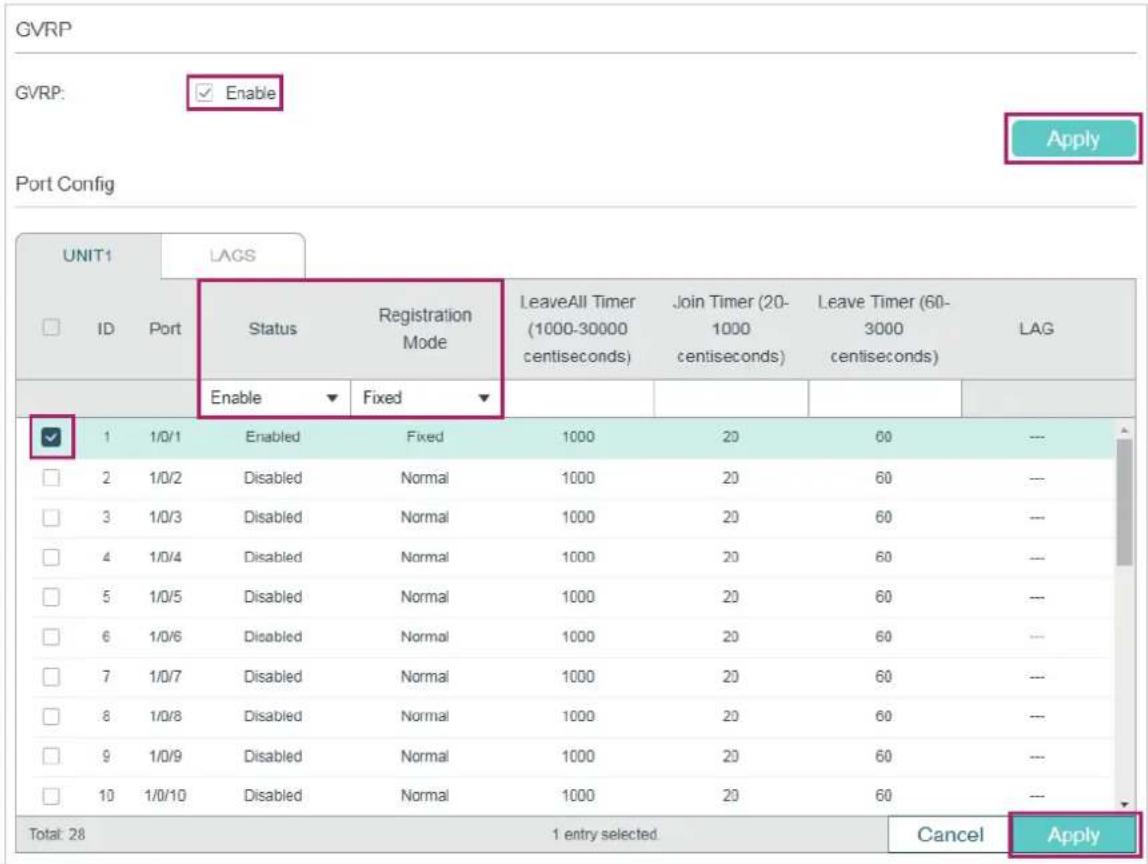The width and height of the screenshot is (1148, 864).
Task: Click the 1000 value in port 1/0/5 row
Action: [578, 597]
